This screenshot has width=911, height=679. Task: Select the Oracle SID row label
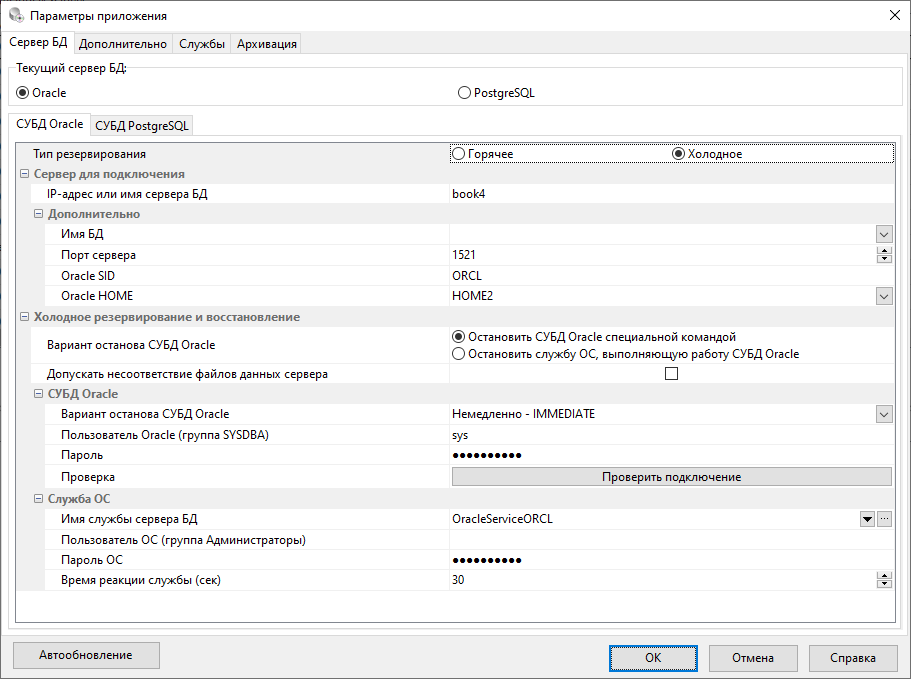[x=88, y=276]
